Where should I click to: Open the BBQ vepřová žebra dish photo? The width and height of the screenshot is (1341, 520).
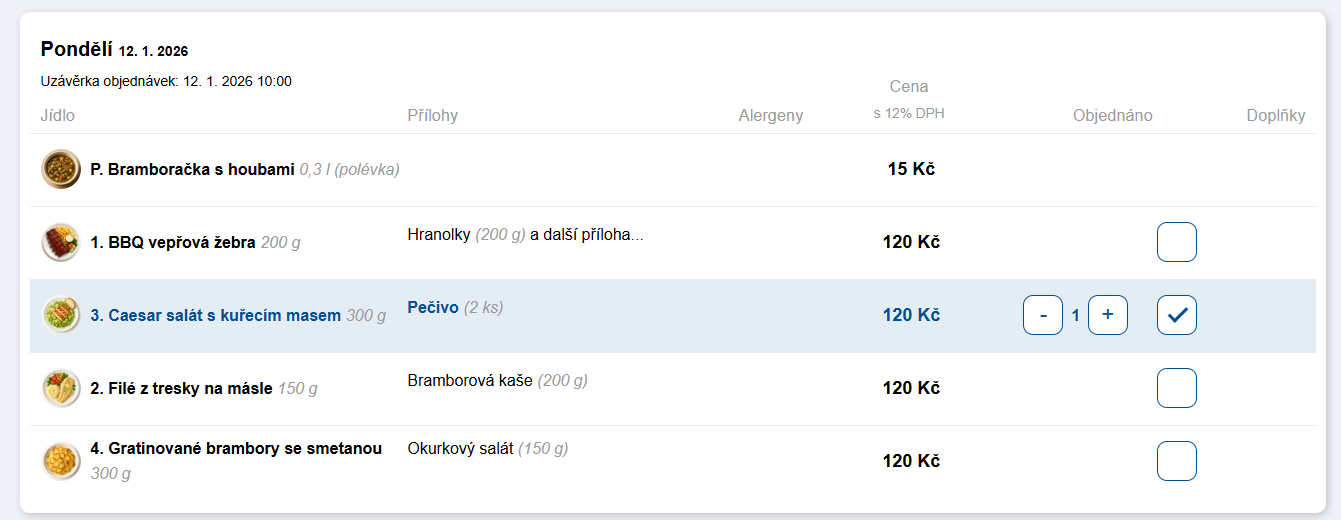[x=61, y=242]
